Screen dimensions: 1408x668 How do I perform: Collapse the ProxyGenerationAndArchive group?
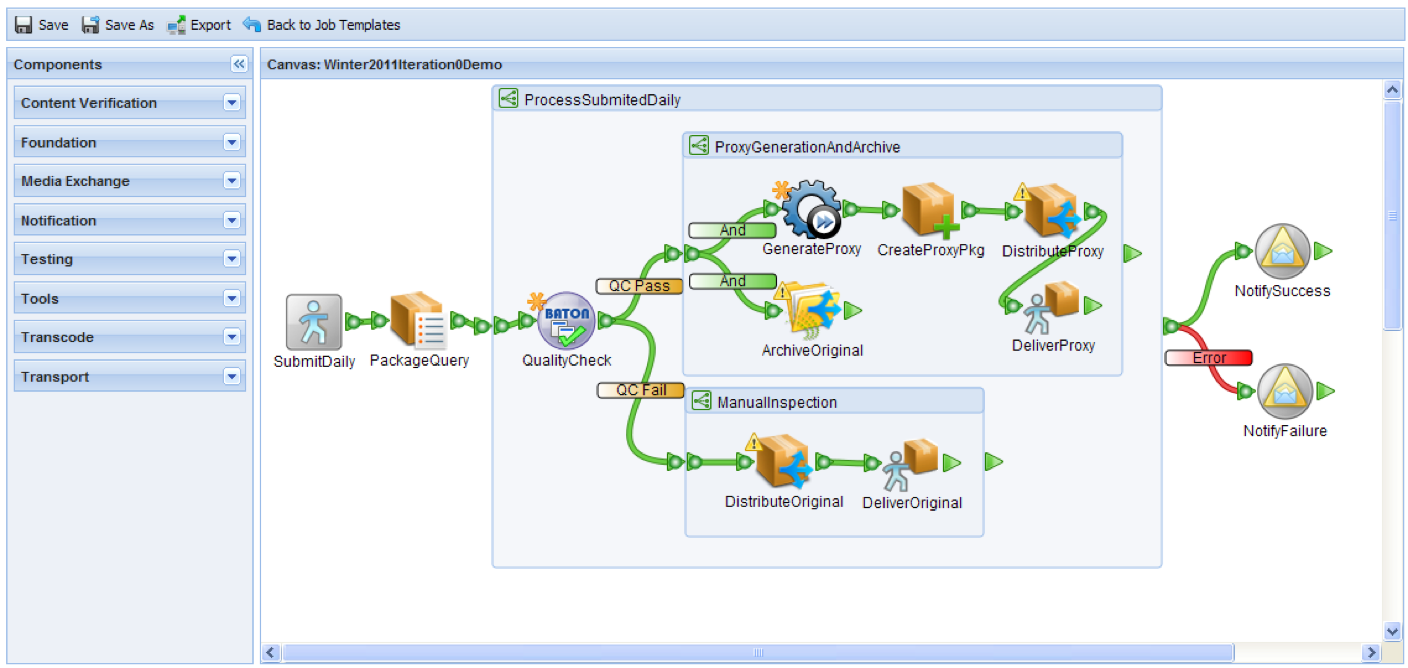click(x=698, y=145)
